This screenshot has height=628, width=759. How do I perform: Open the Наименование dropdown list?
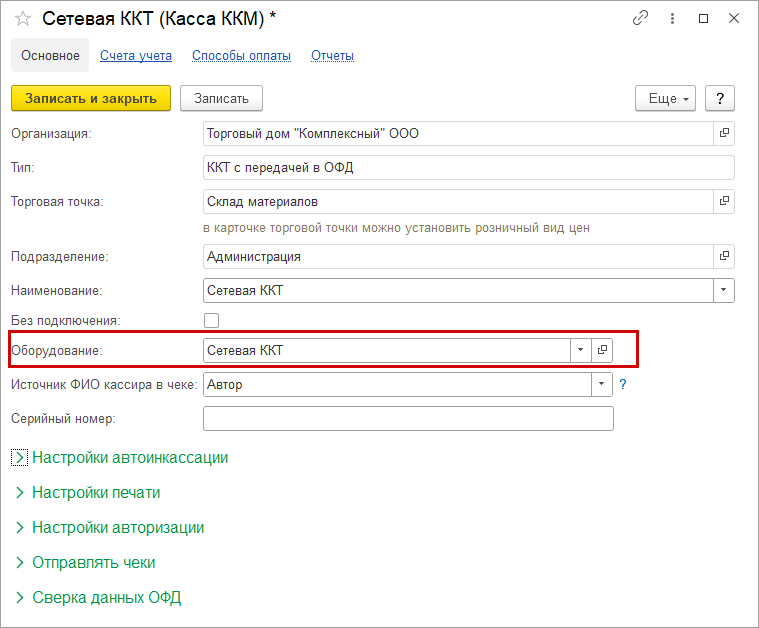[724, 291]
